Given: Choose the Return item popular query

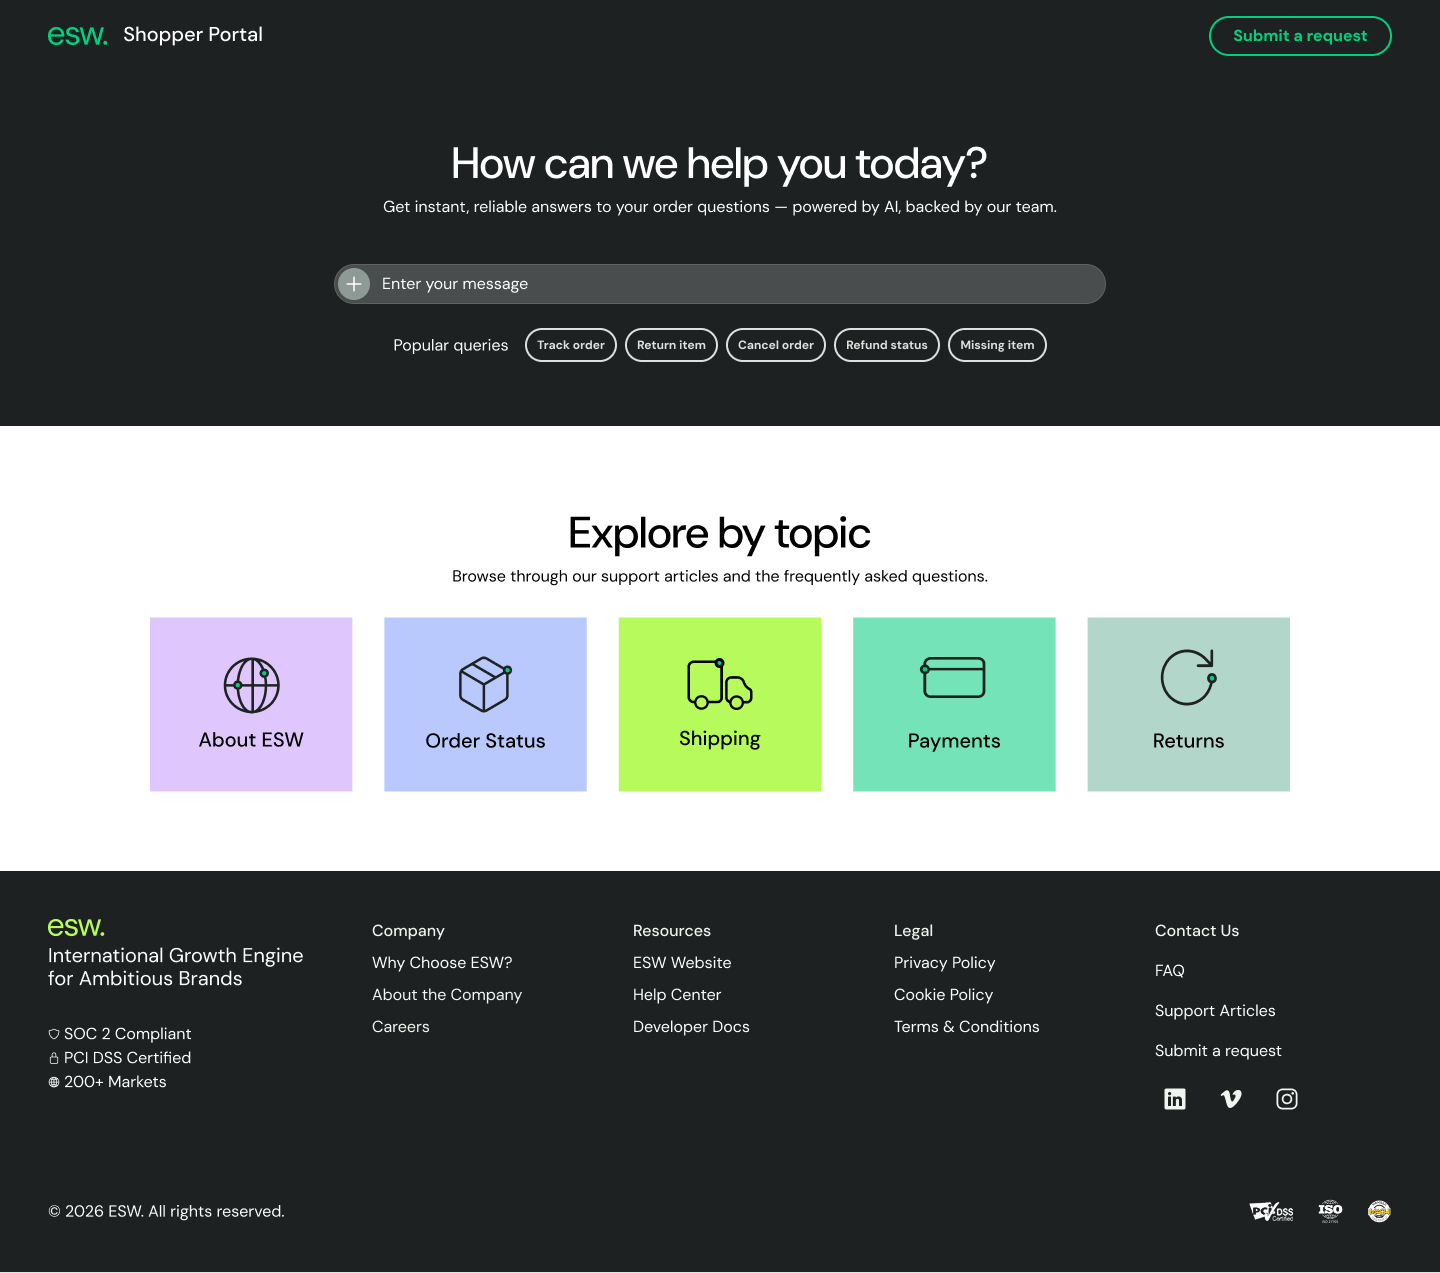Looking at the screenshot, I should coord(671,345).
